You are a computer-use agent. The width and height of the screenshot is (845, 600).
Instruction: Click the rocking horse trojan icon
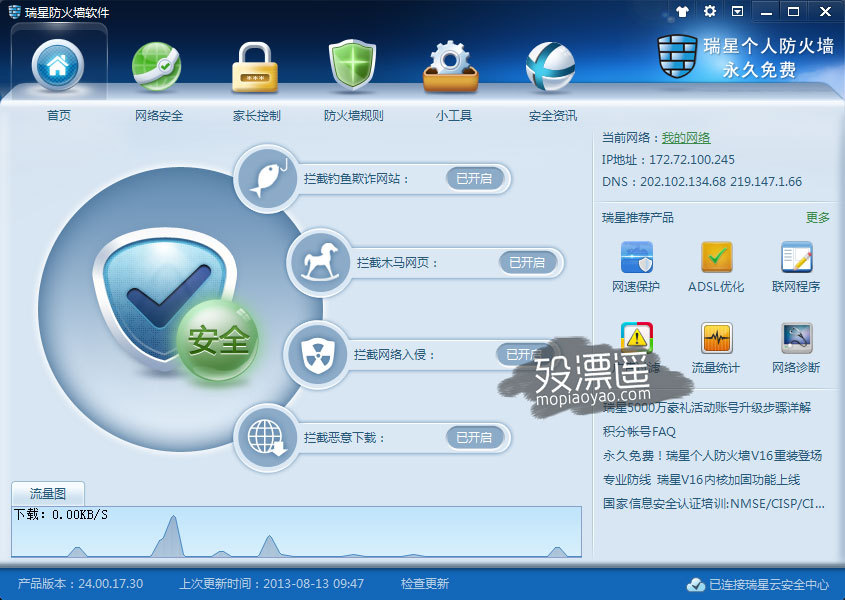pos(320,263)
